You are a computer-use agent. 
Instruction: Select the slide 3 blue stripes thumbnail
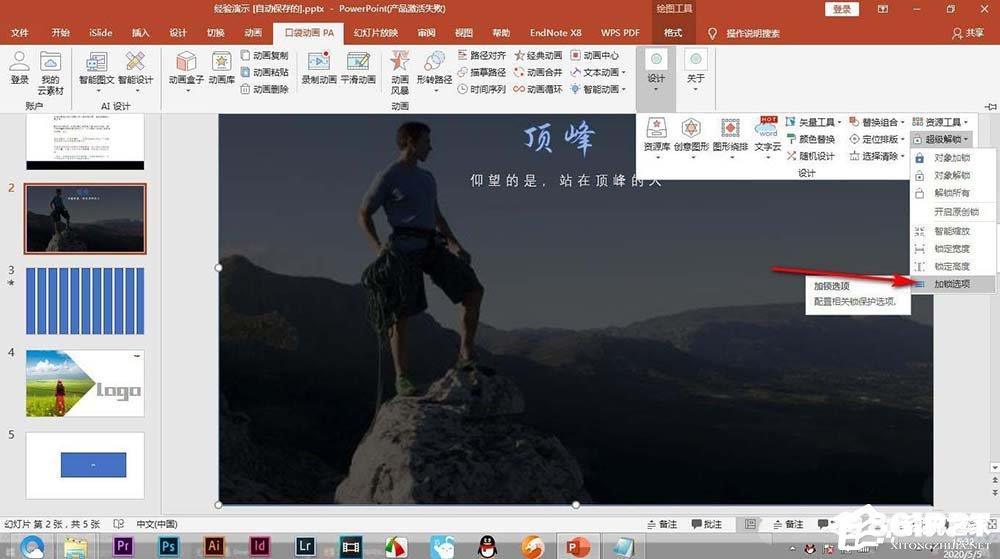85,301
